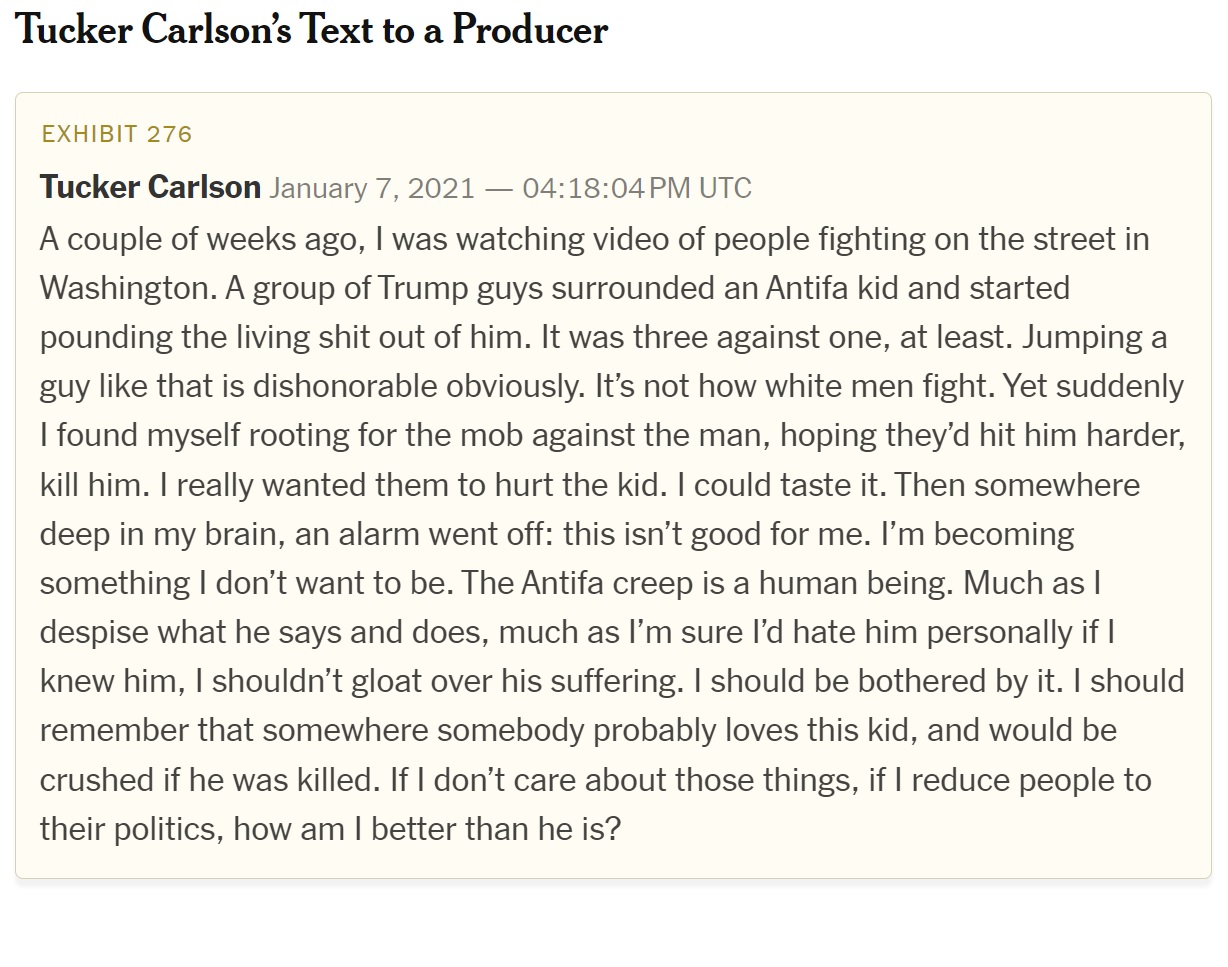This screenshot has height=967, width=1228.
Task: Click the '04:18:04 PM UTC' timestamp
Action: pos(636,188)
